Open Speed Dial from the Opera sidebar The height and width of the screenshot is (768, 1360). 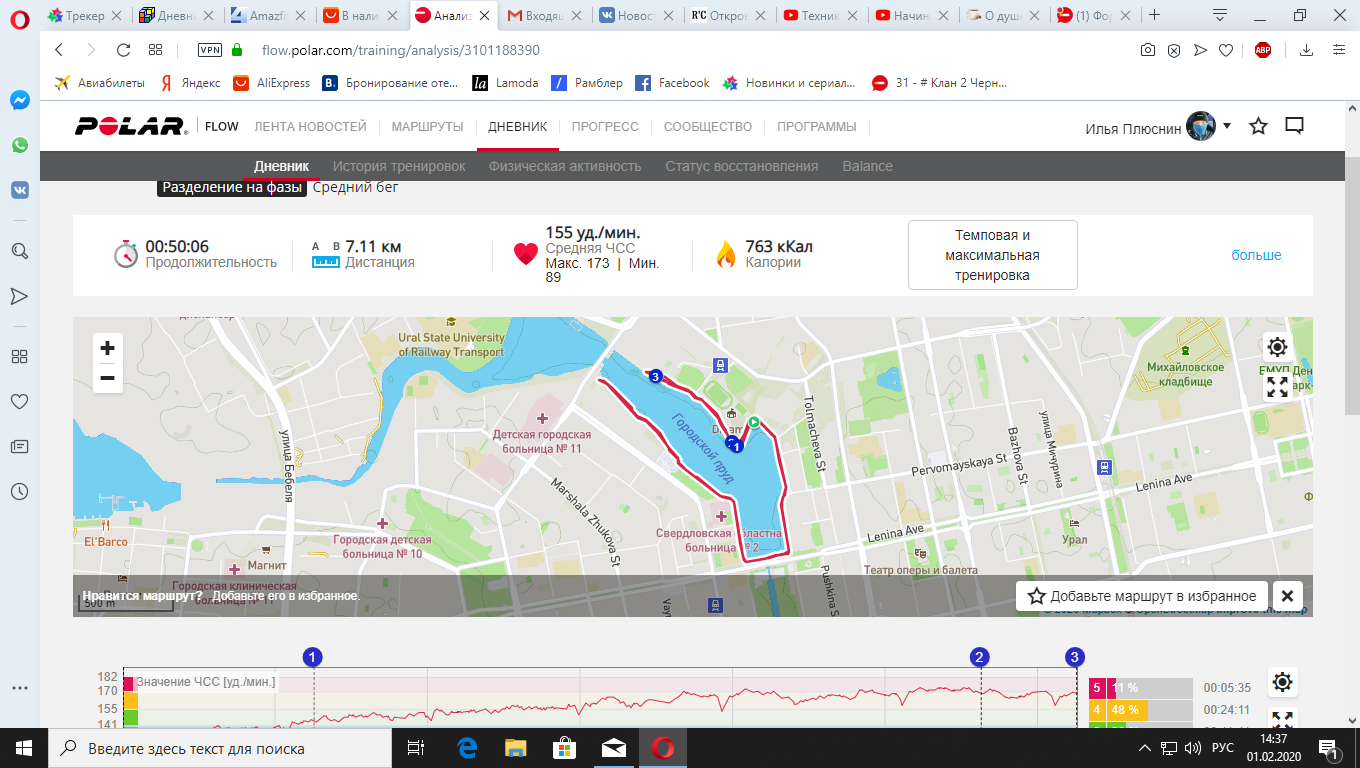20,356
